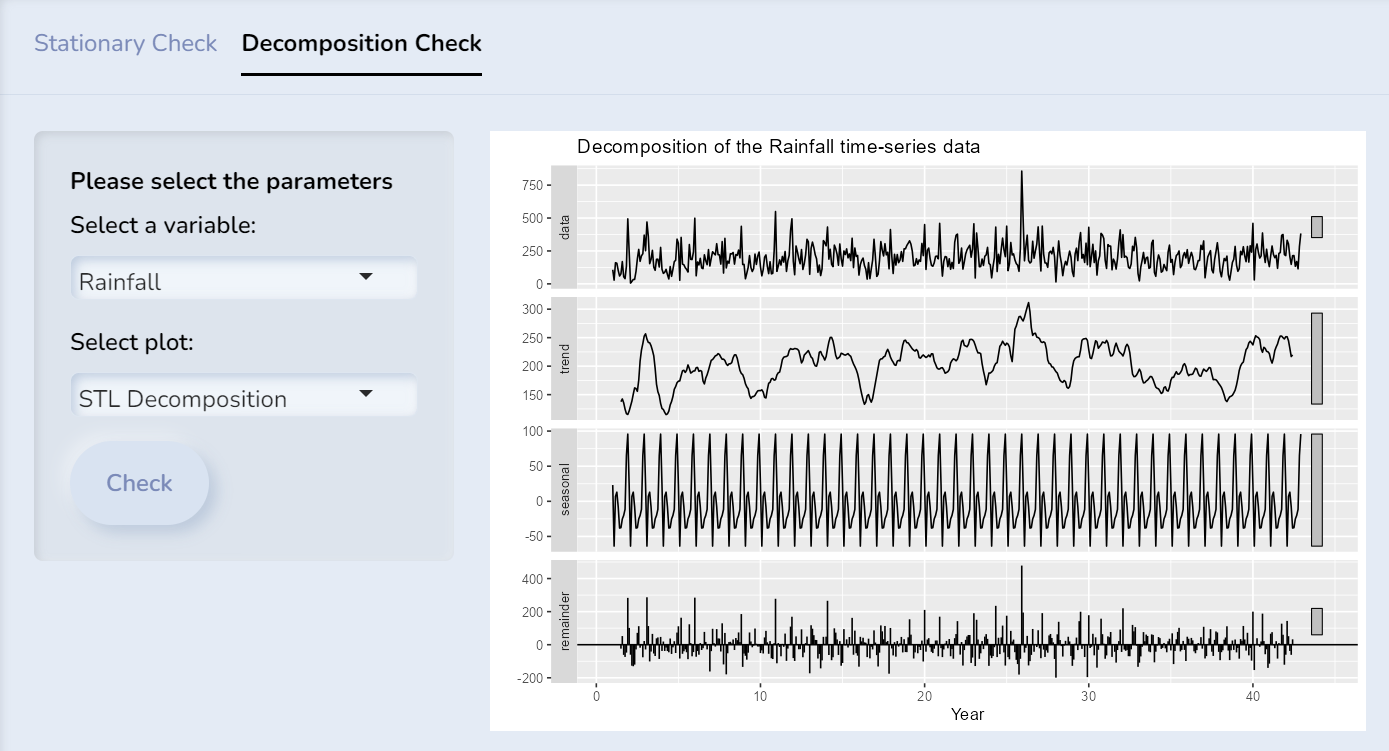The width and height of the screenshot is (1389, 751).
Task: Open the STL Decomposition plot dropdown
Action: [x=243, y=397]
